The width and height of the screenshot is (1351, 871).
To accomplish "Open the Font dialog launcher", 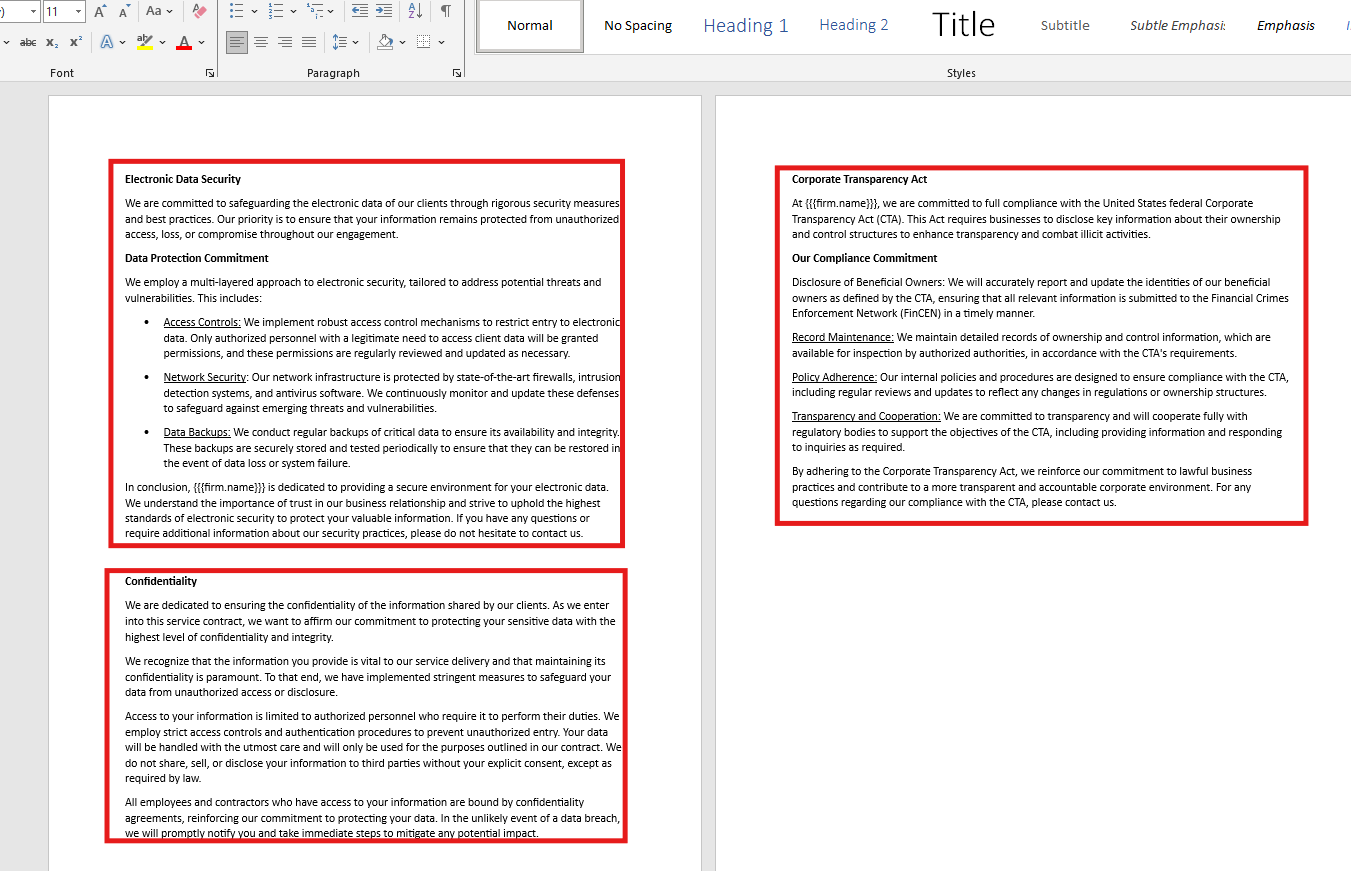I will [210, 73].
